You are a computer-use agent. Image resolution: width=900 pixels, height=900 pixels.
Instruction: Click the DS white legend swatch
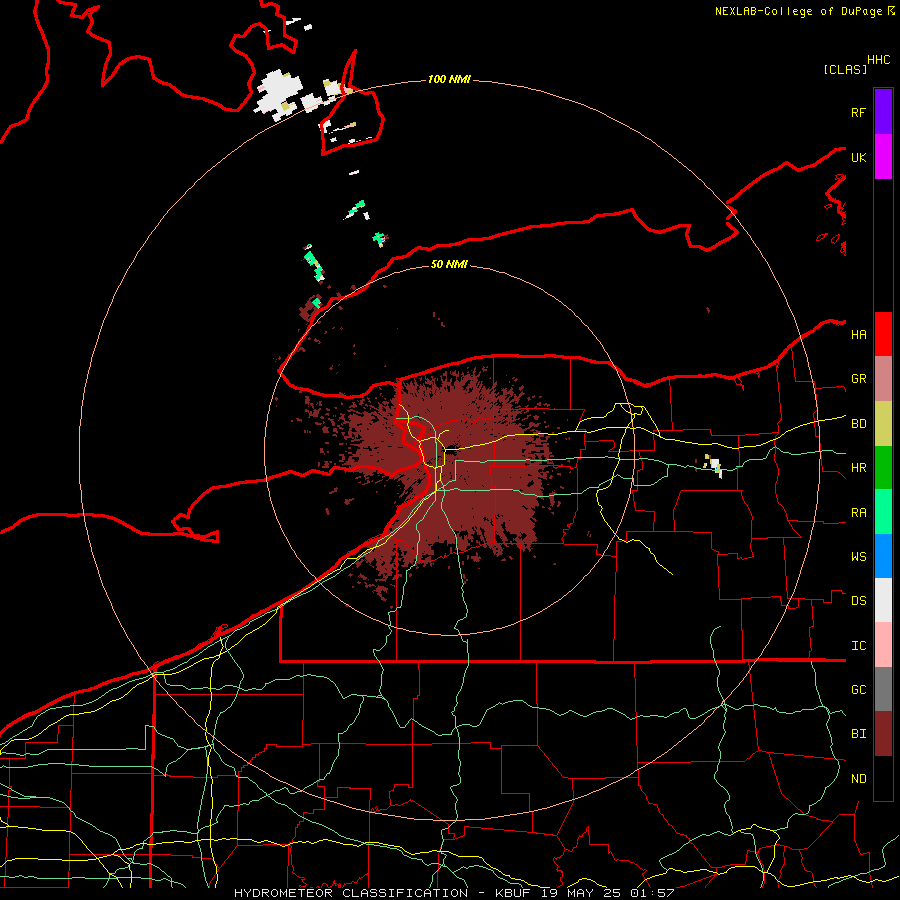[883, 600]
